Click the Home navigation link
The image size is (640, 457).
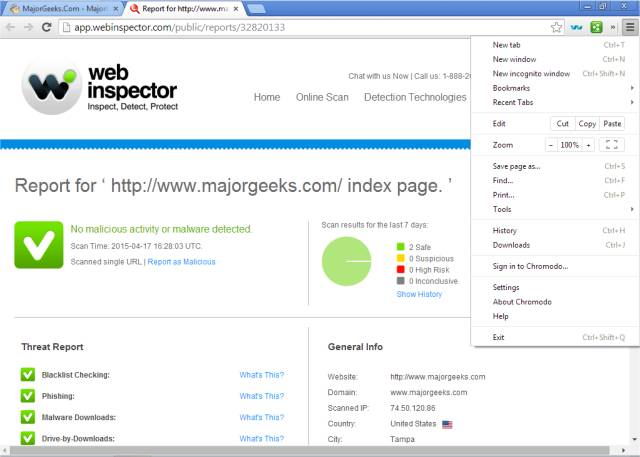point(267,97)
